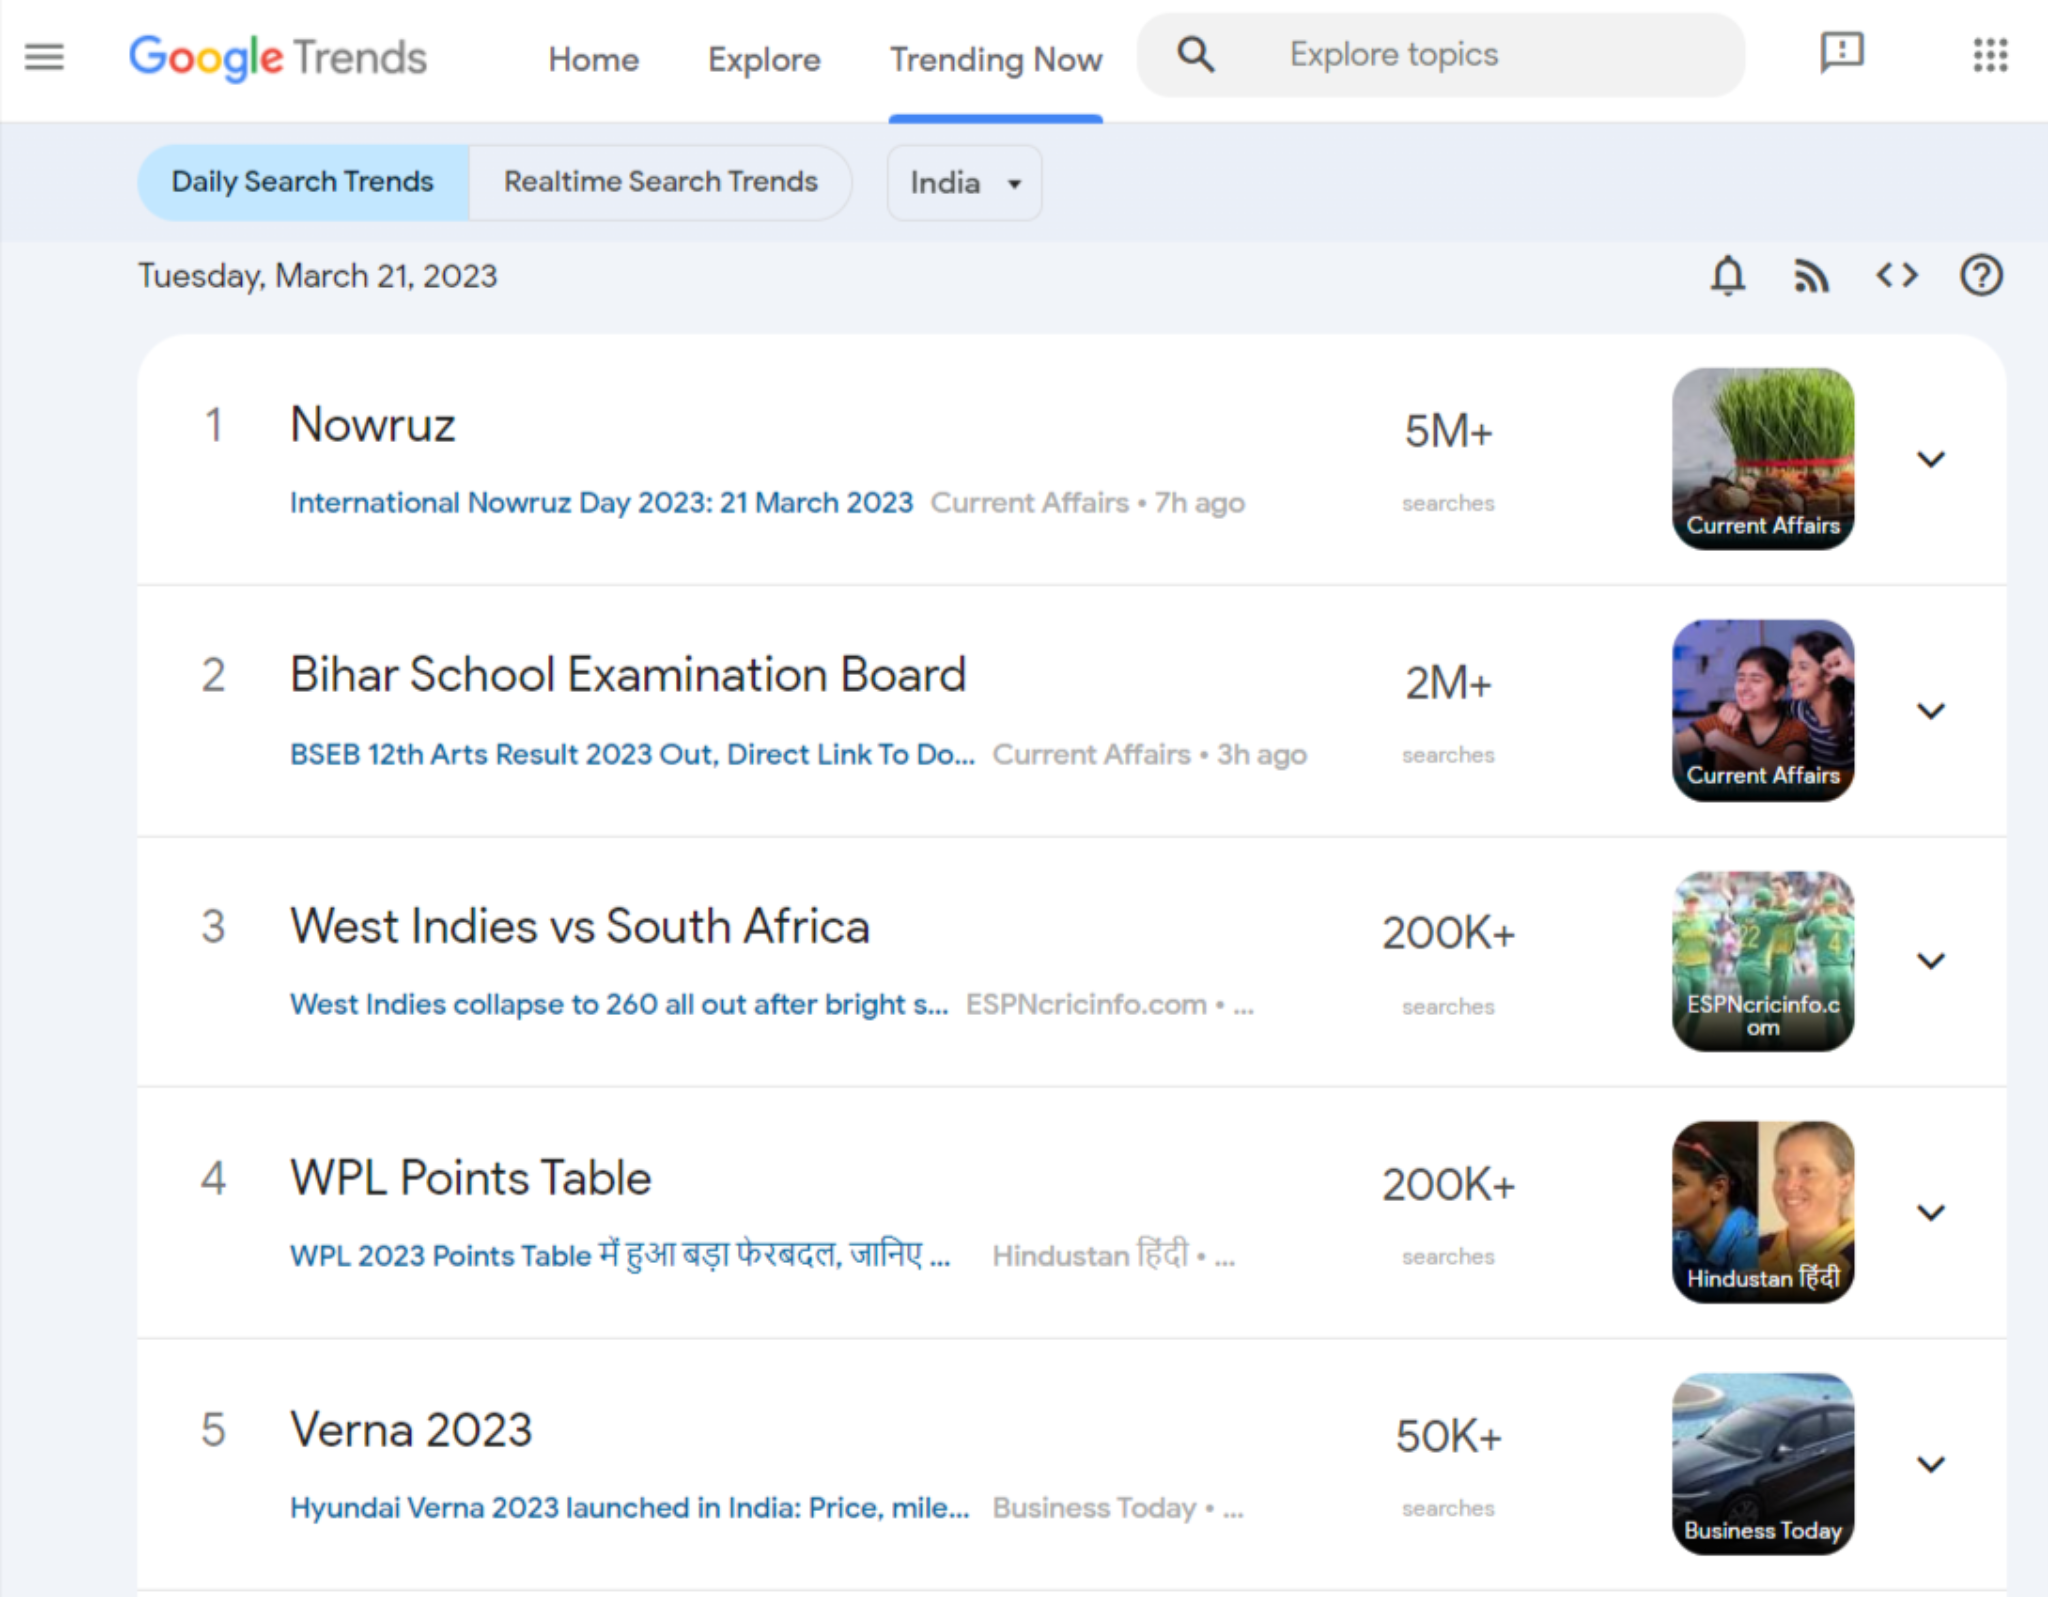Open Hyundai Verna 2023 launched article link
This screenshot has width=2048, height=1597.
pos(629,1507)
